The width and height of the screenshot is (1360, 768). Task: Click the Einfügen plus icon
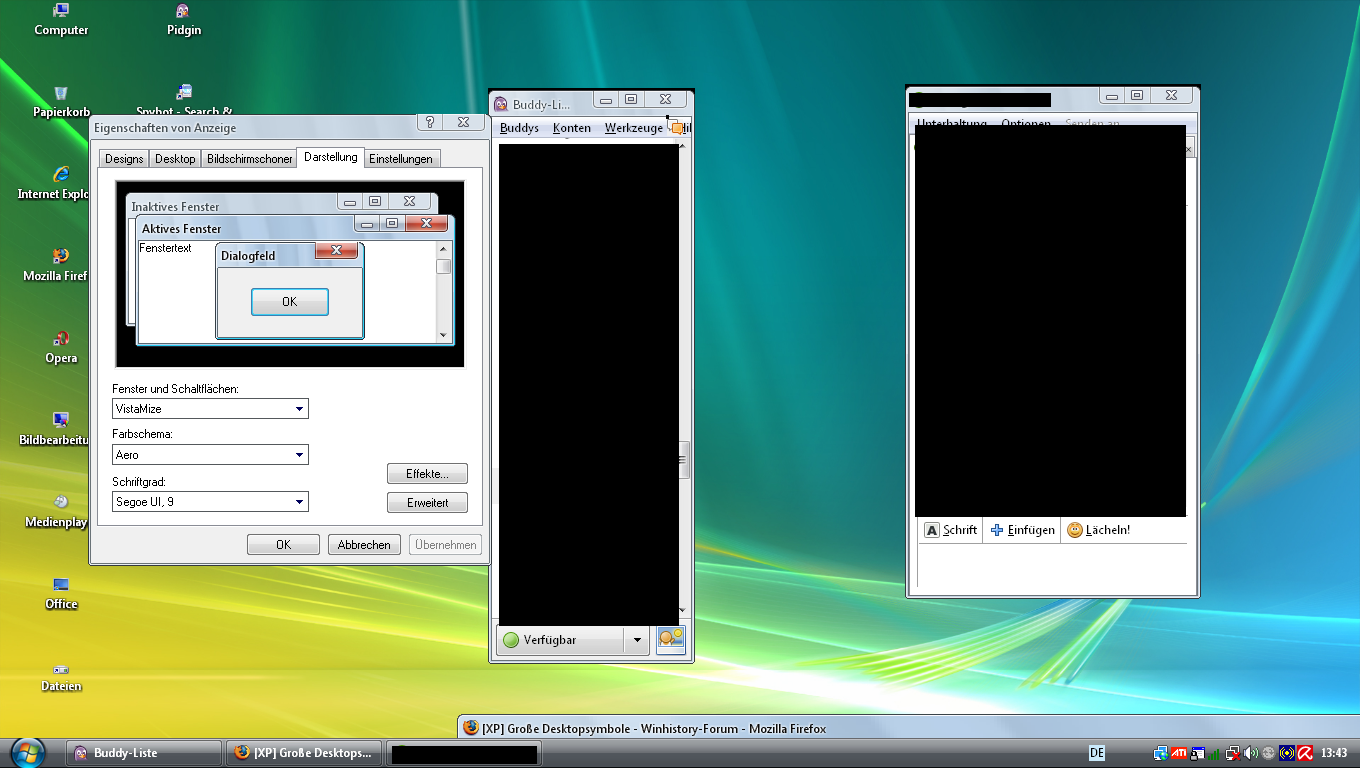coord(996,530)
